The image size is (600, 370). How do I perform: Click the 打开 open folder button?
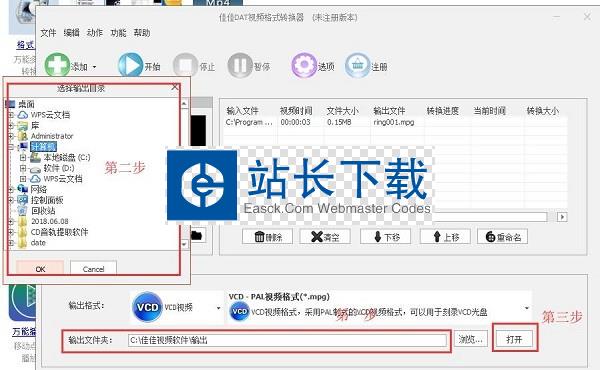(x=514, y=339)
